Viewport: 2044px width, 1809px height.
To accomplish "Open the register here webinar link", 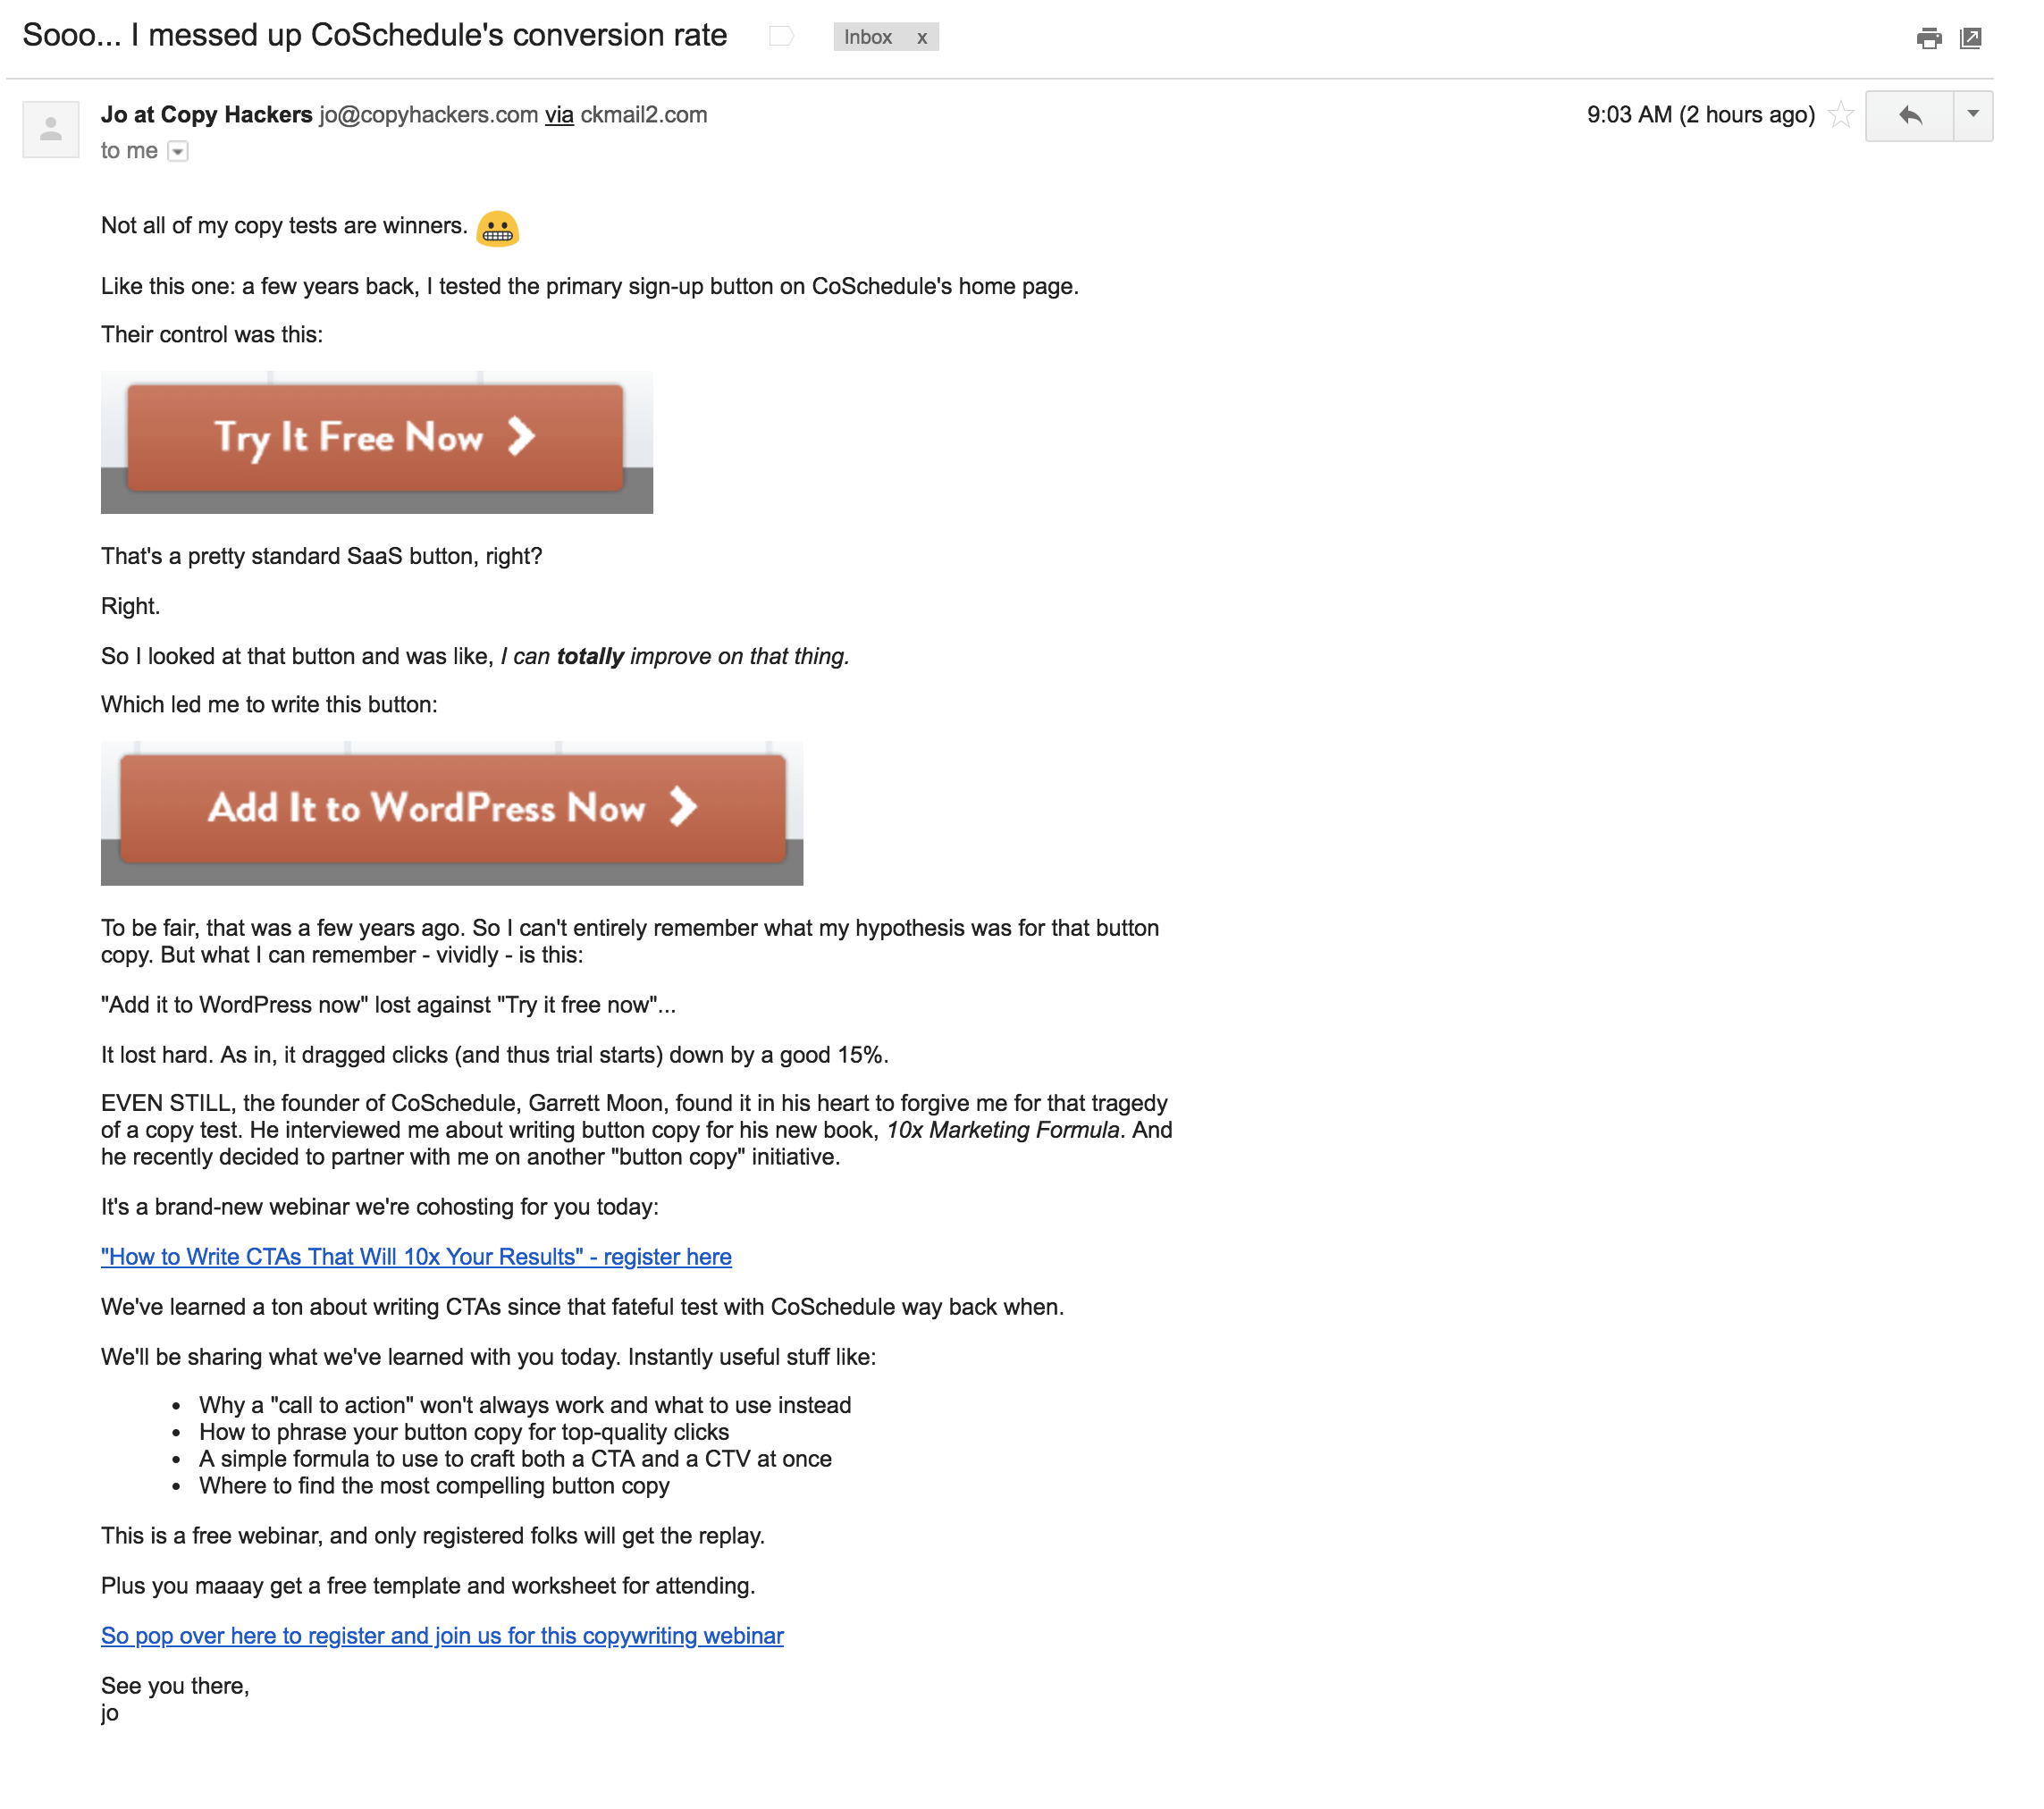I will click(x=417, y=1256).
